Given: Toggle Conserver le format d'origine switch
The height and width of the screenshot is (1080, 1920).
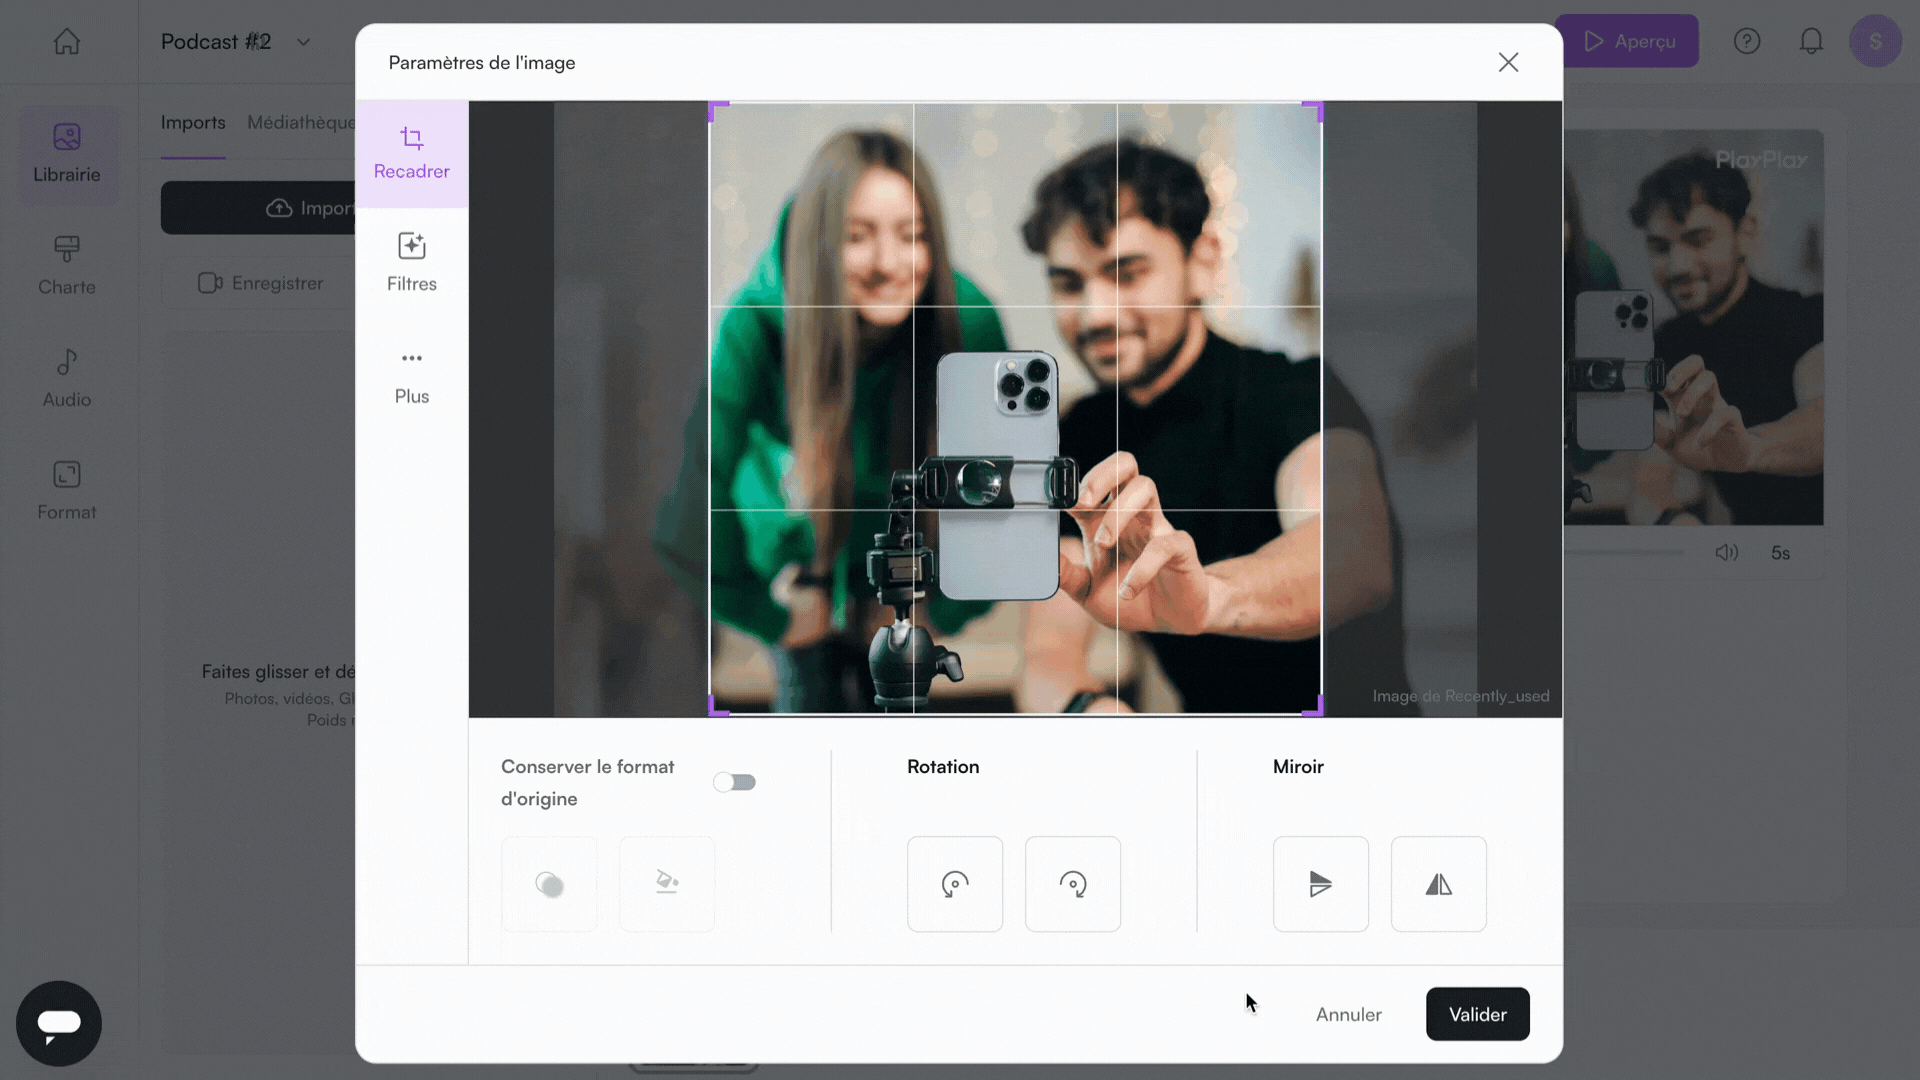Looking at the screenshot, I should pos(734,782).
